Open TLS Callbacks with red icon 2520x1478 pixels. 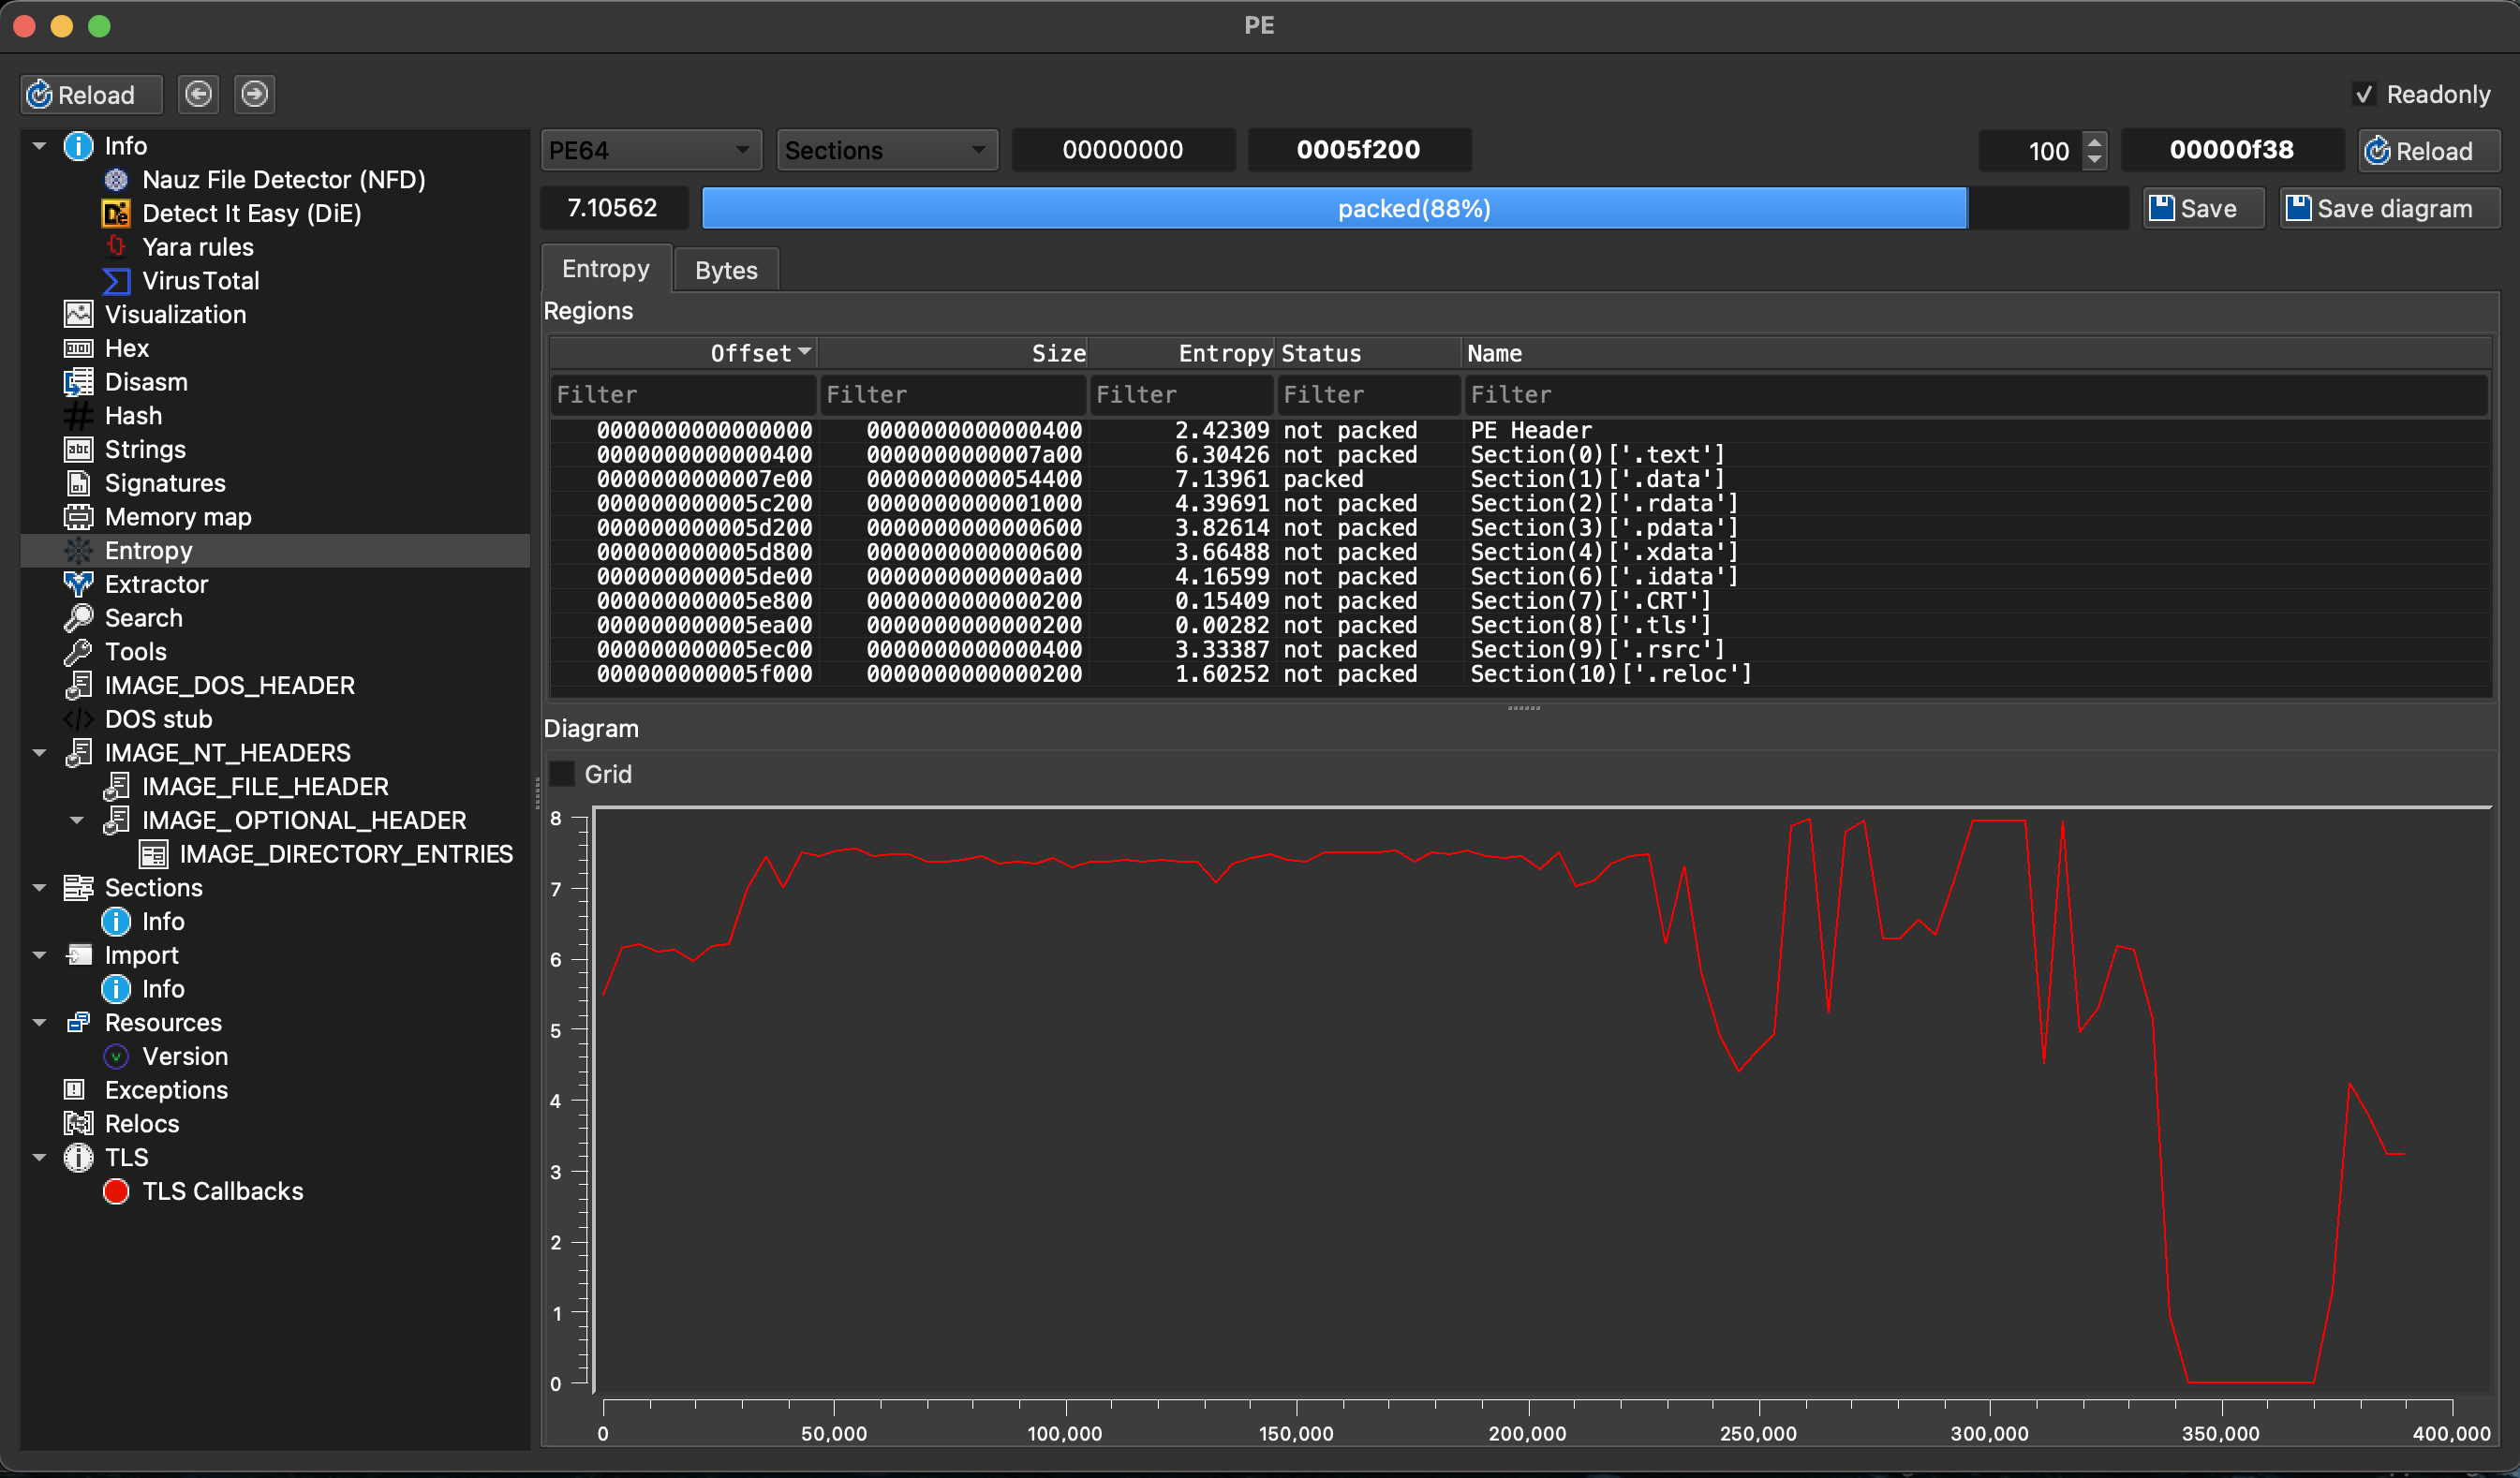tap(222, 1191)
